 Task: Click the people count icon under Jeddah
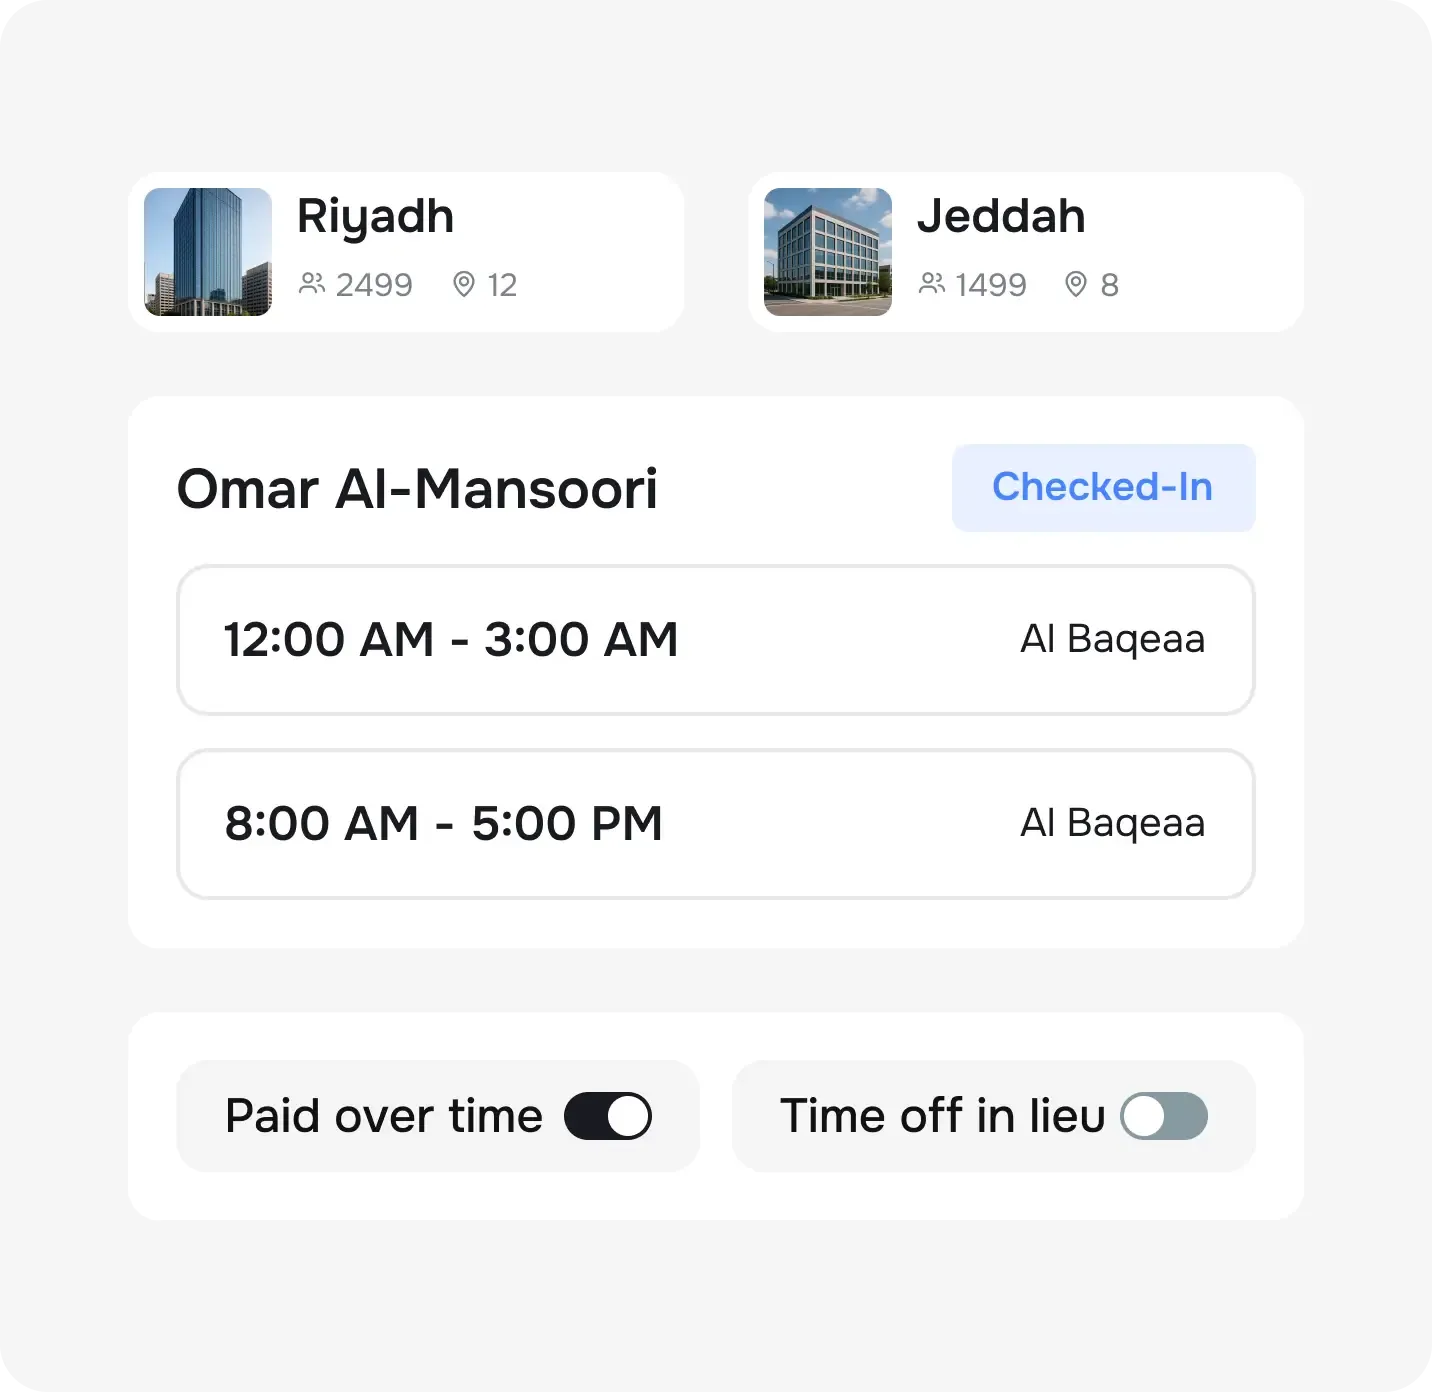tap(932, 285)
